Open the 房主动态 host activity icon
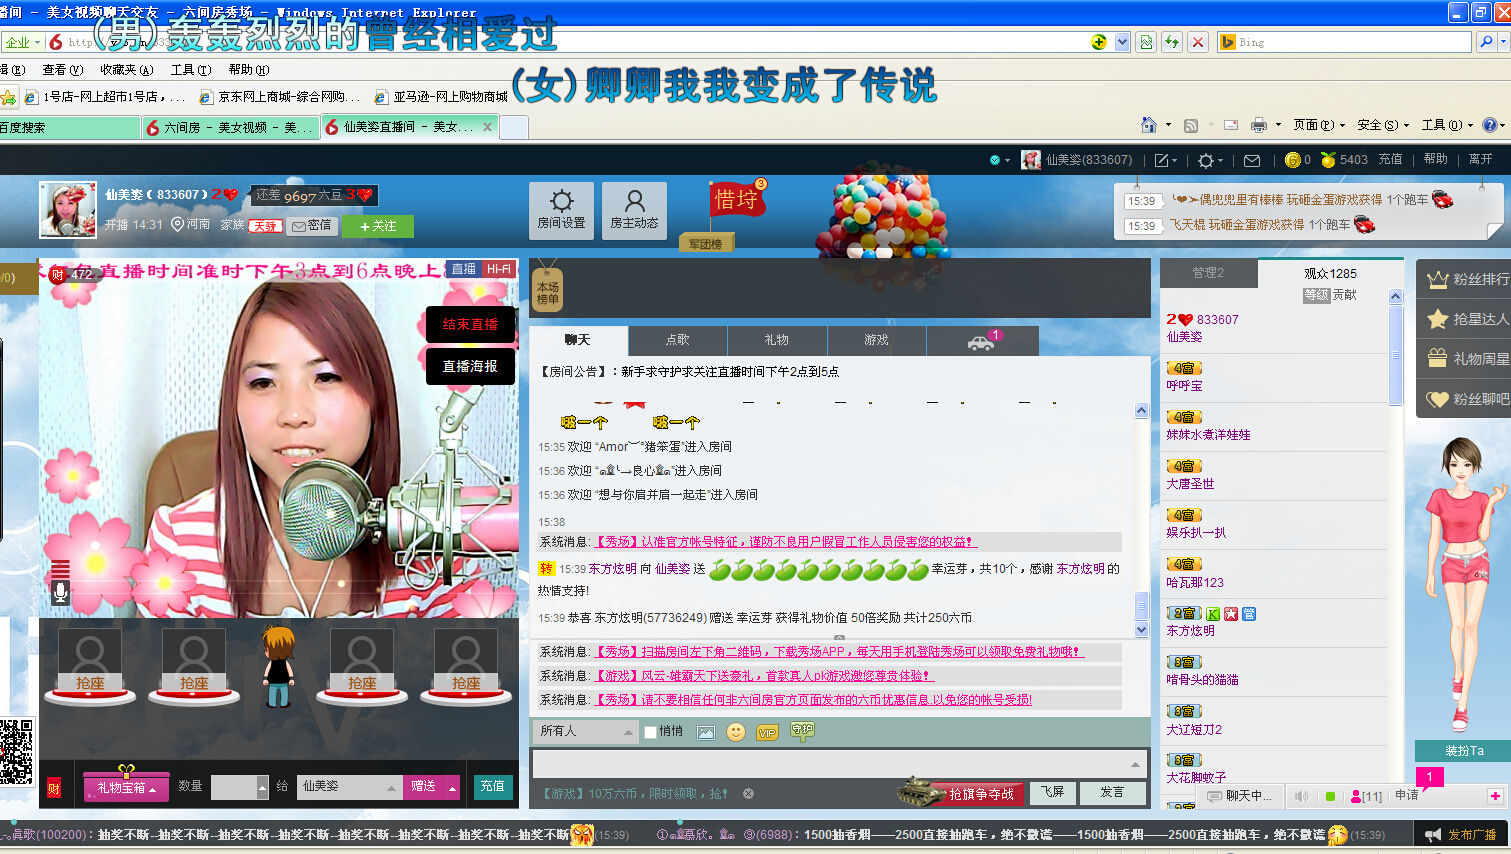Screen dimensions: 1511x854 point(634,210)
